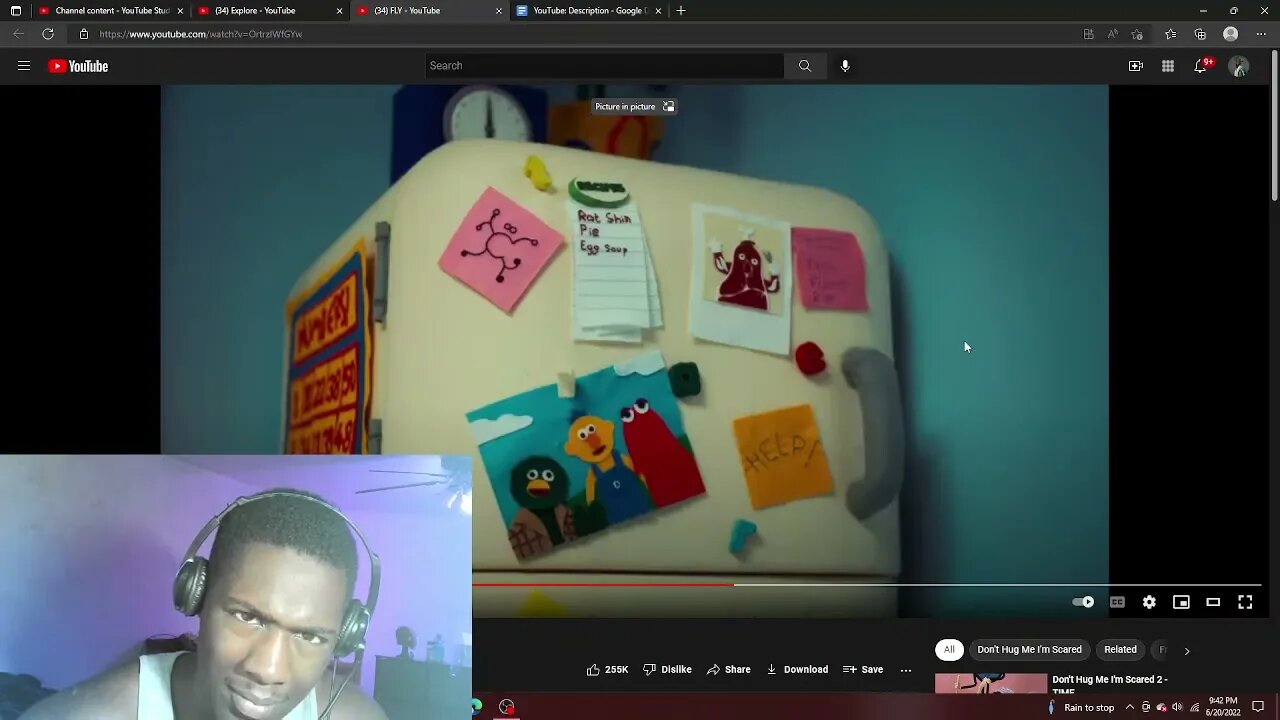Open the taskbar network icon

[x=1194, y=707]
